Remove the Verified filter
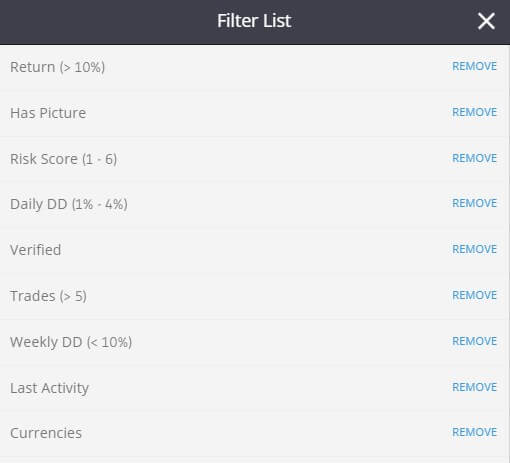Viewport: 510px width, 463px height. point(474,249)
